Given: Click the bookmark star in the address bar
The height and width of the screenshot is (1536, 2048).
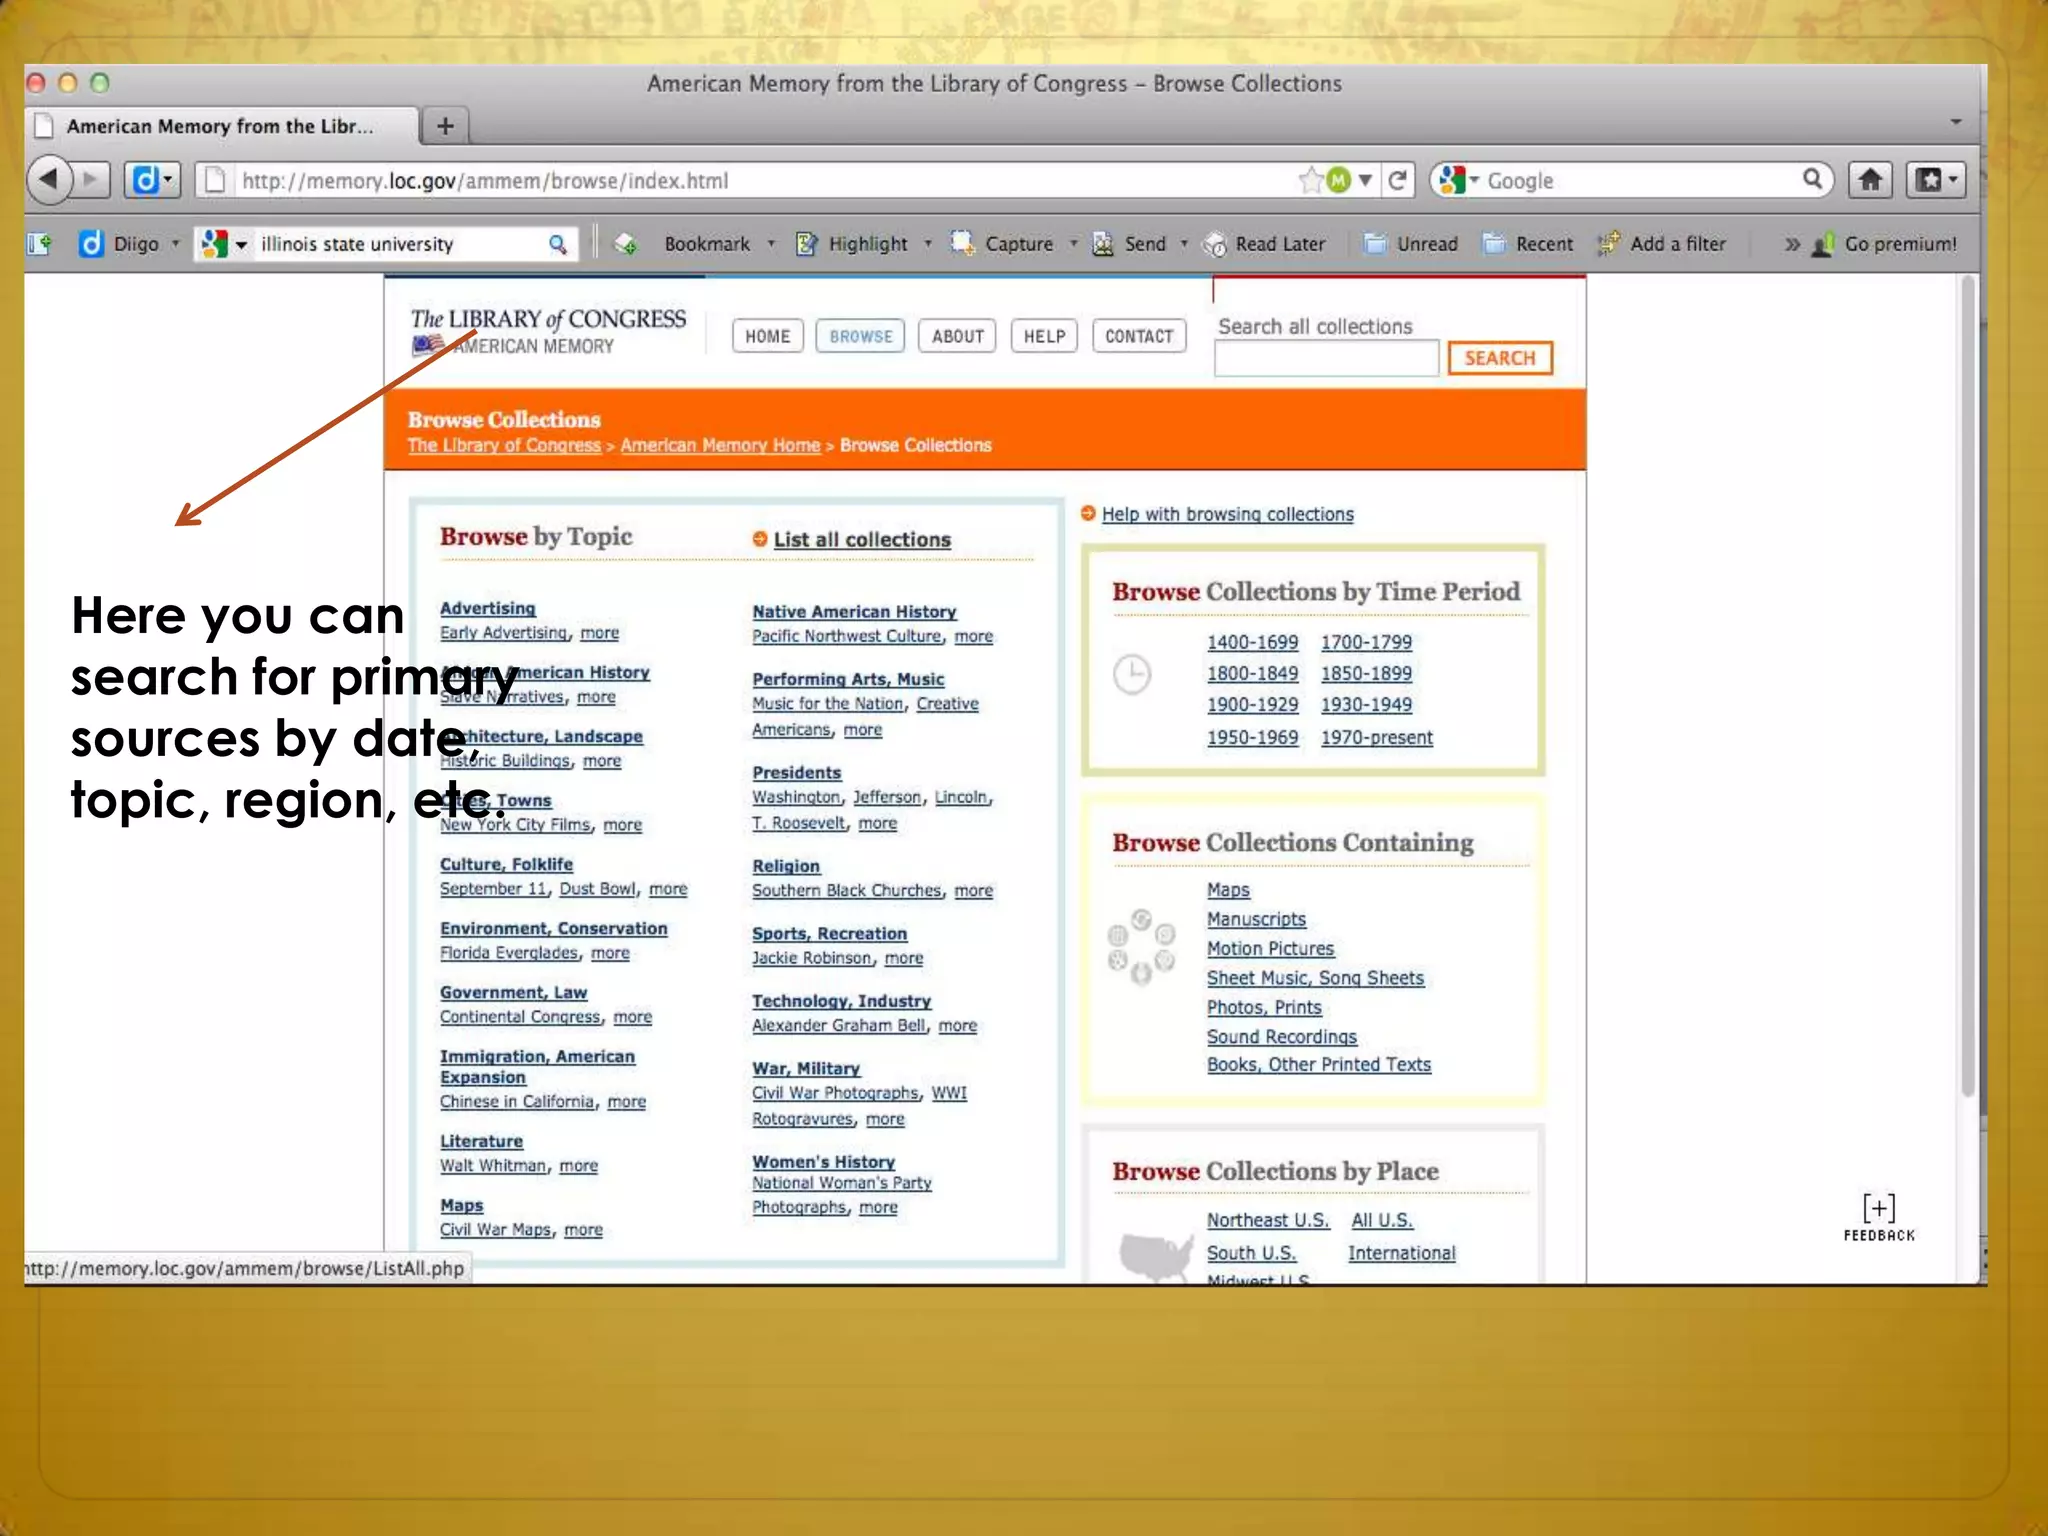Looking at the screenshot, I should pyautogui.click(x=1311, y=180).
